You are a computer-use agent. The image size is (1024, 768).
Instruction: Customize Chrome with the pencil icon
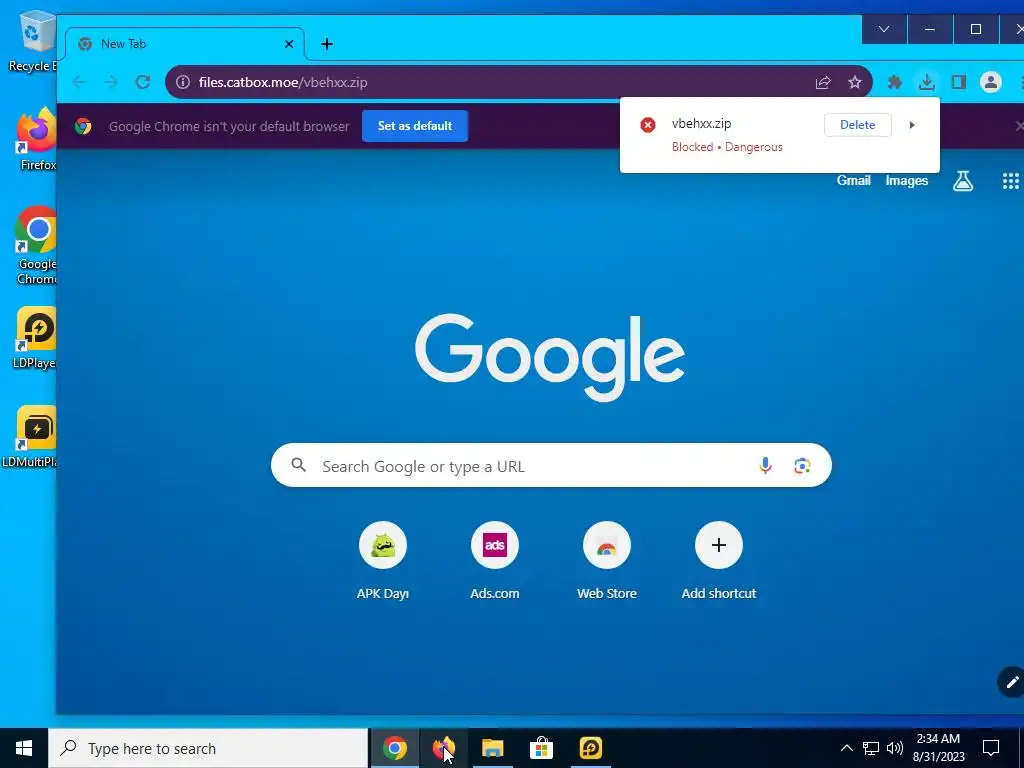coord(1011,682)
